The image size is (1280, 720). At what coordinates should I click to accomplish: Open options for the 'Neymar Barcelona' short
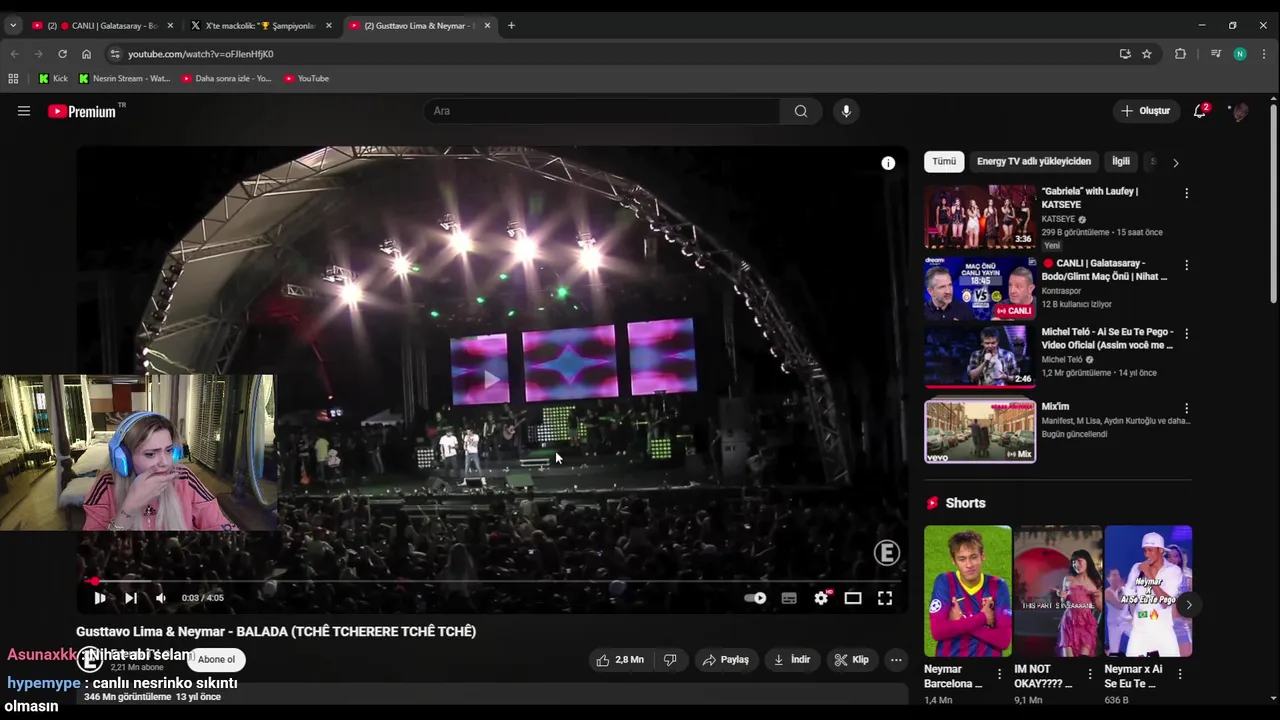1000,674
